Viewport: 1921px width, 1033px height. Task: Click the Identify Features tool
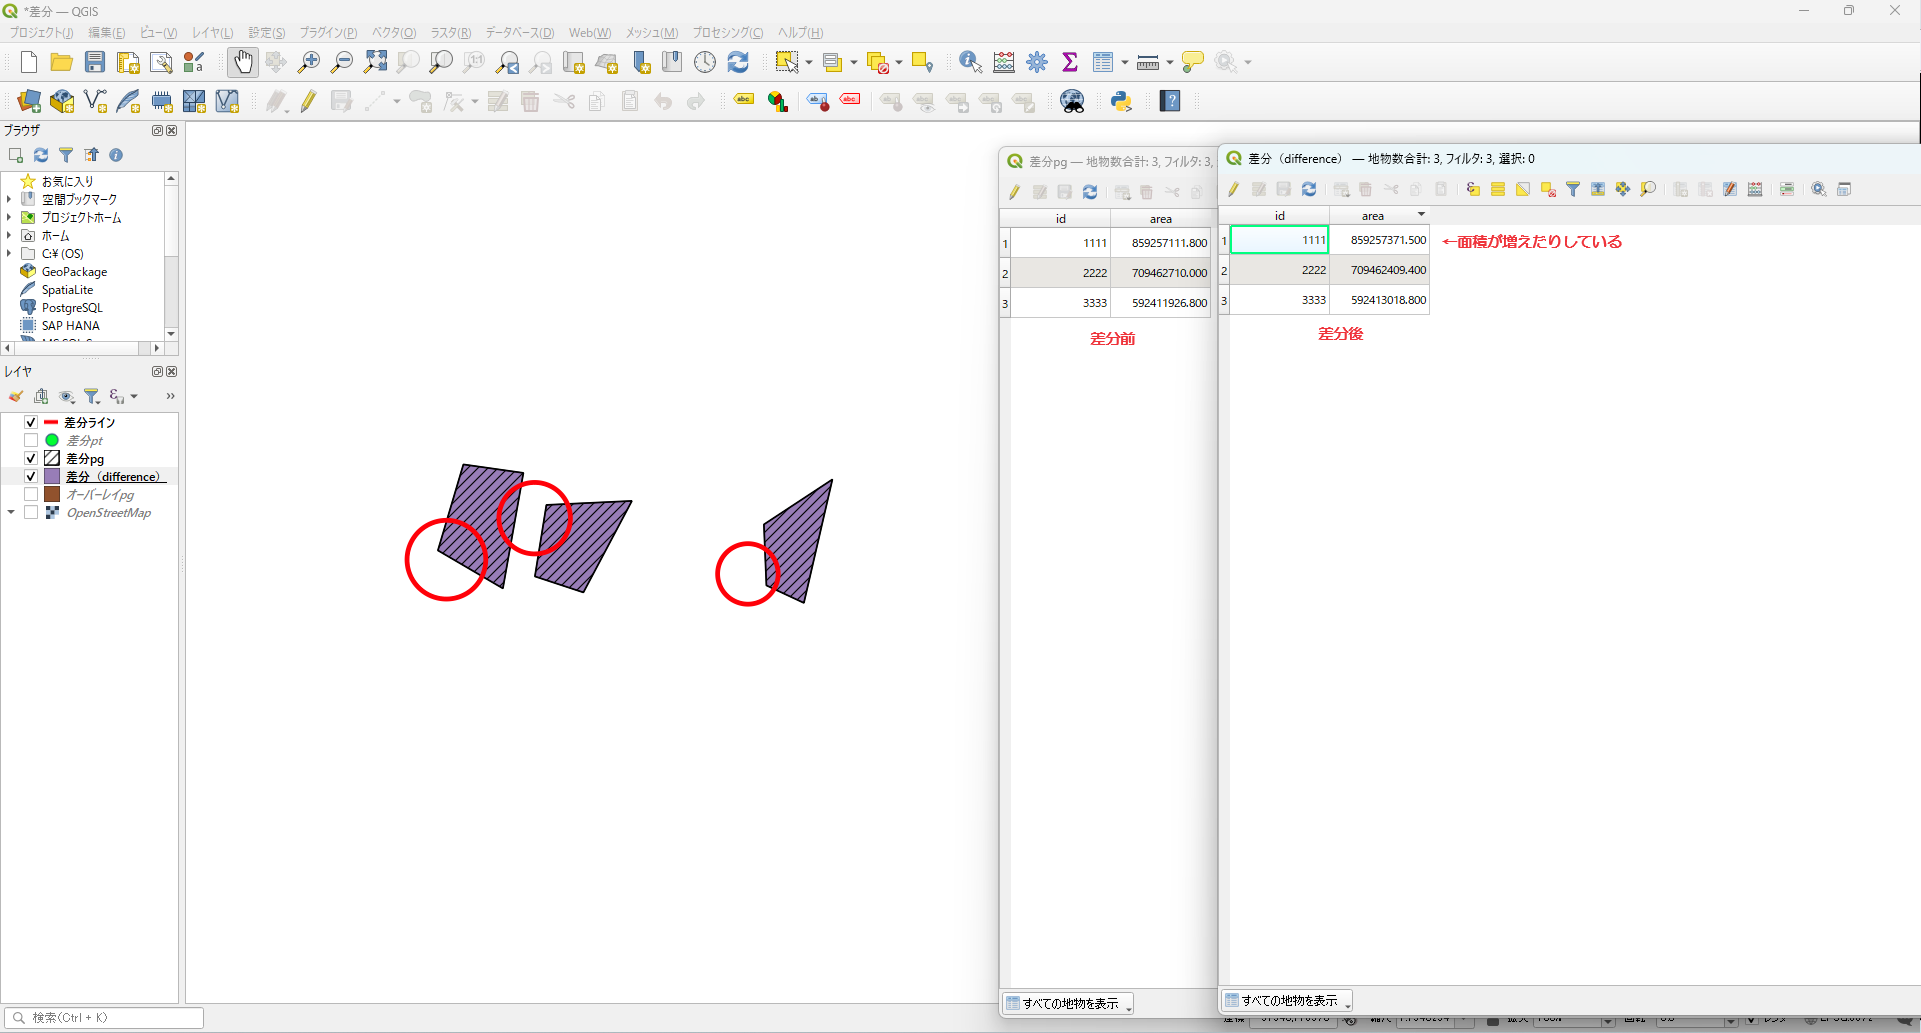pos(969,62)
